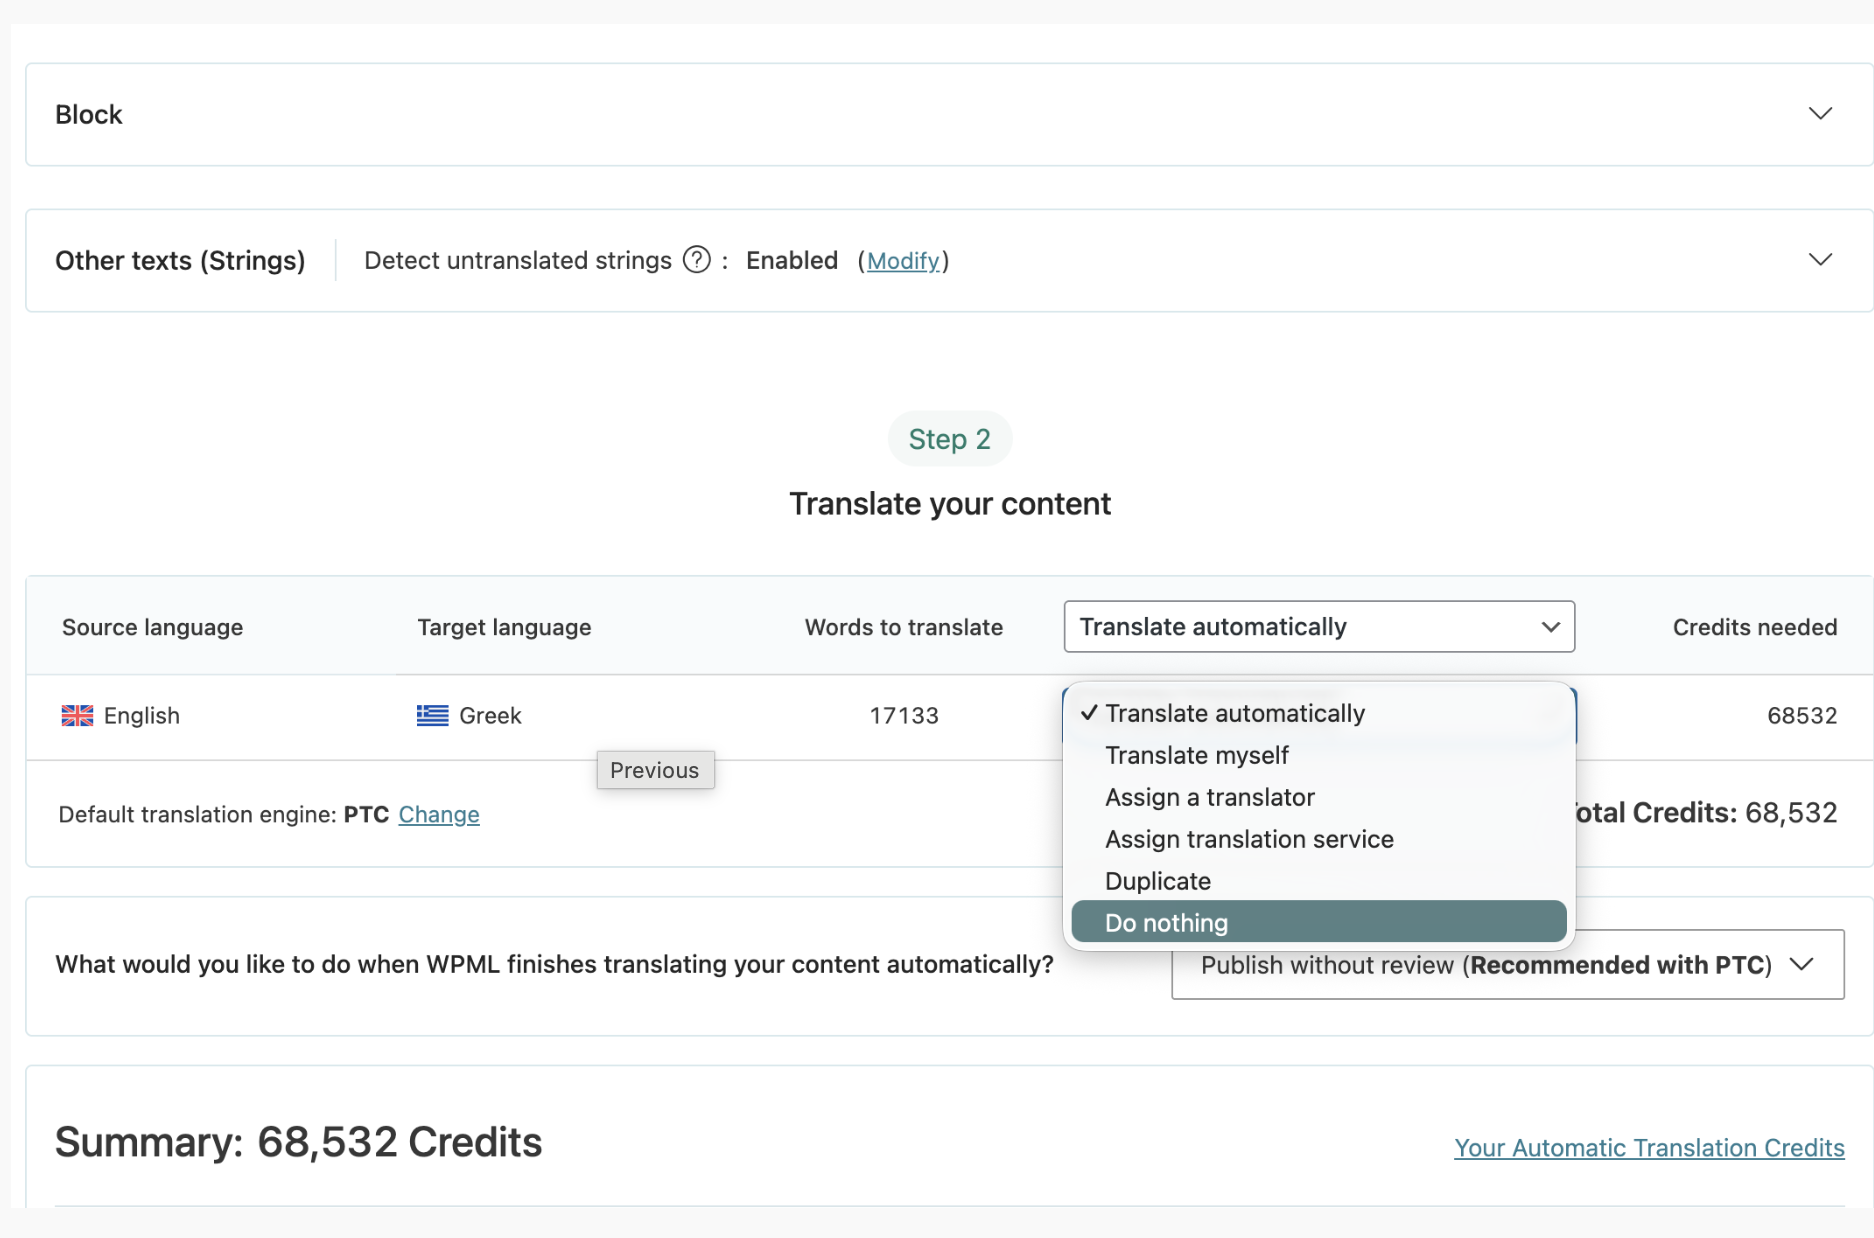Select Assign a translator option
This screenshot has height=1238, width=1874.
(x=1209, y=797)
